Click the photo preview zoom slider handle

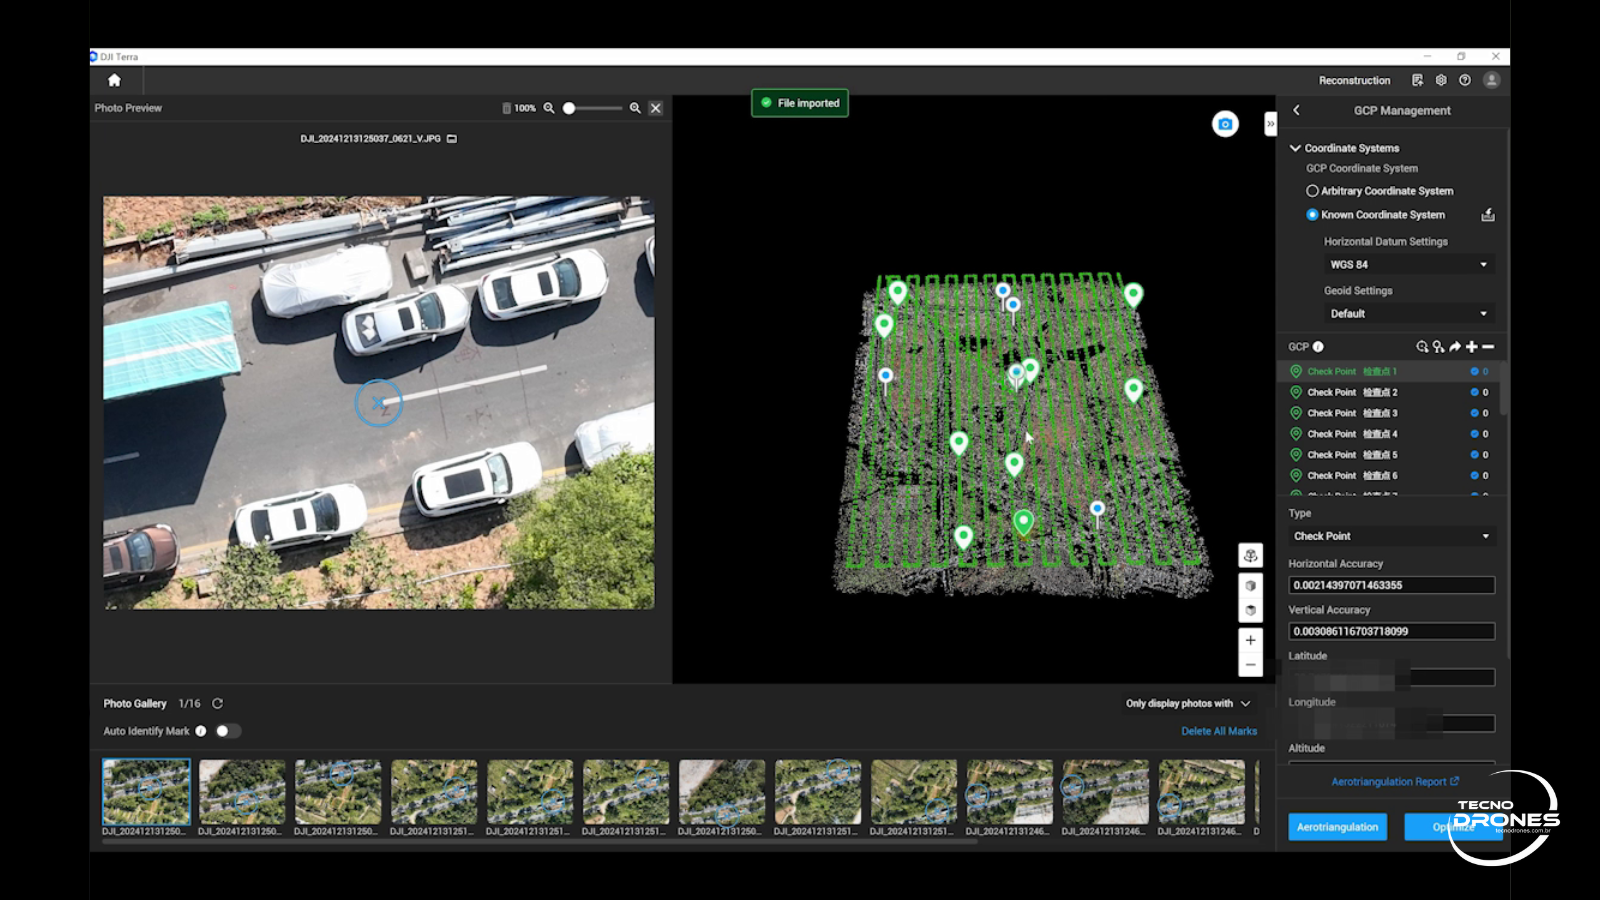(x=569, y=108)
